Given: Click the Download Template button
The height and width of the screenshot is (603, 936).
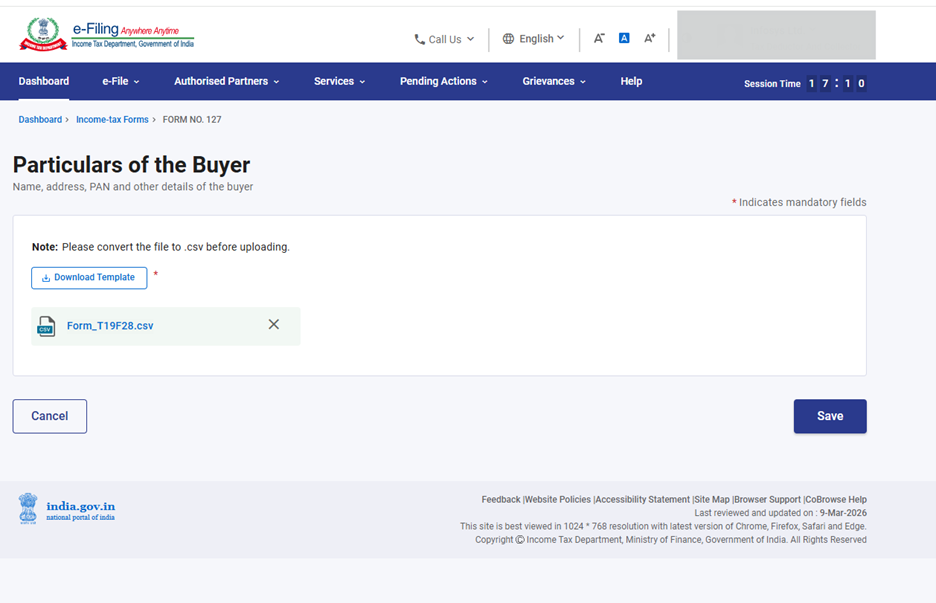Looking at the screenshot, I should pyautogui.click(x=89, y=278).
